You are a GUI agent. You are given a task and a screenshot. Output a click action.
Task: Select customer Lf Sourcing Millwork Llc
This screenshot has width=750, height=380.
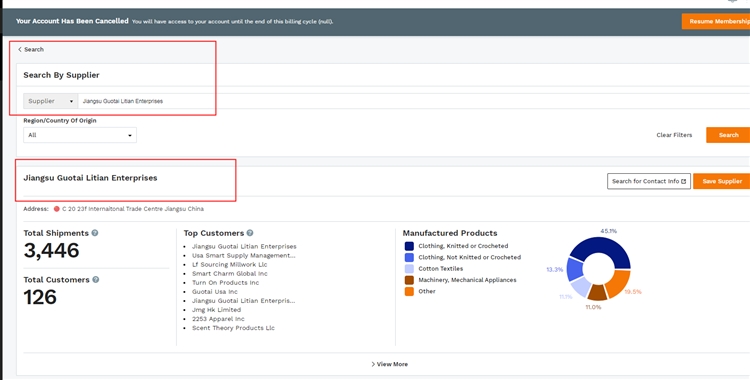[x=230, y=264]
